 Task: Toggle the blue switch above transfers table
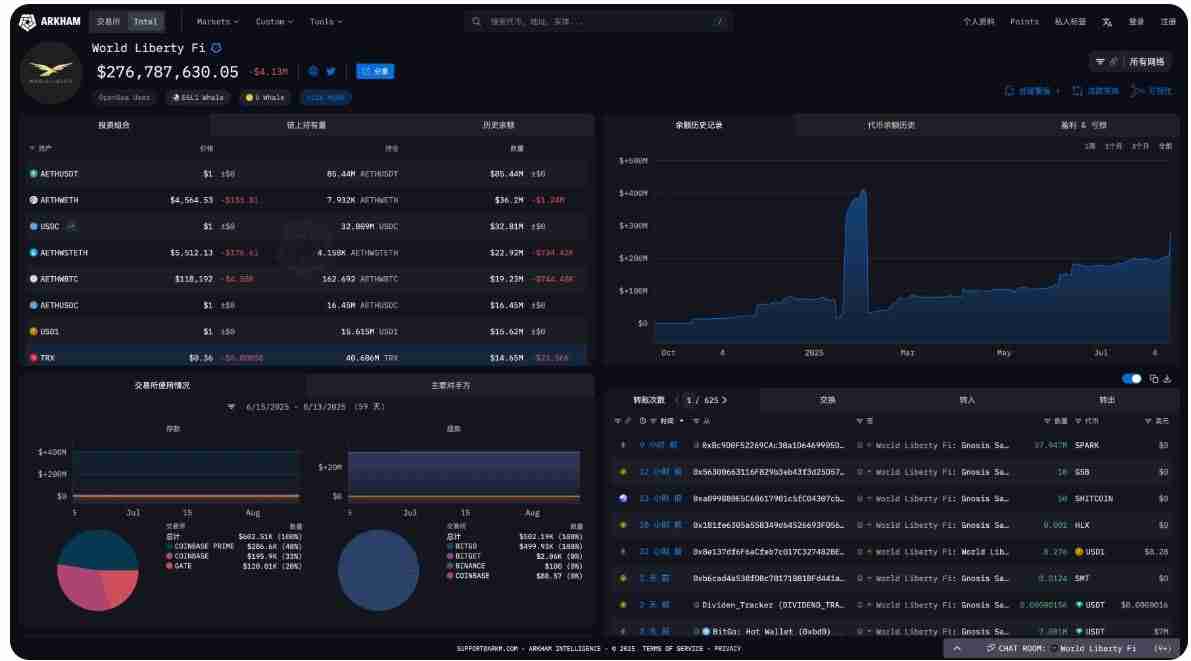1132,379
